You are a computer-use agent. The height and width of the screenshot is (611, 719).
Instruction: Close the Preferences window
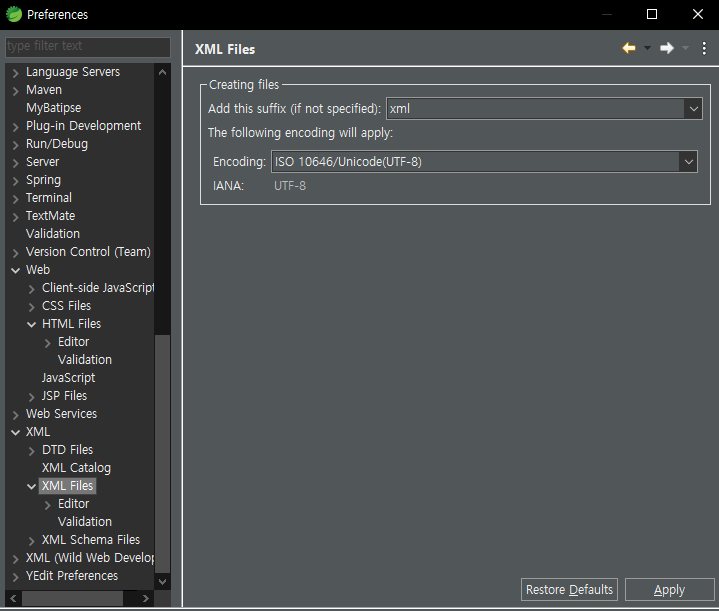(697, 14)
